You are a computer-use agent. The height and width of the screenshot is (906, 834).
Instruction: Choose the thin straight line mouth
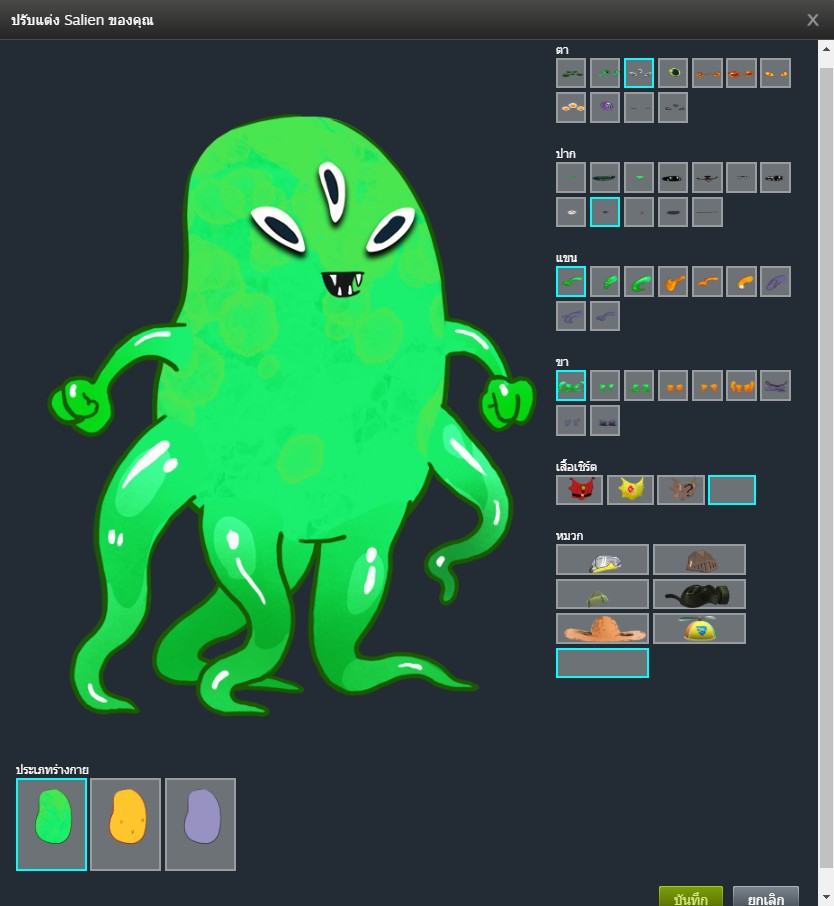coord(707,212)
